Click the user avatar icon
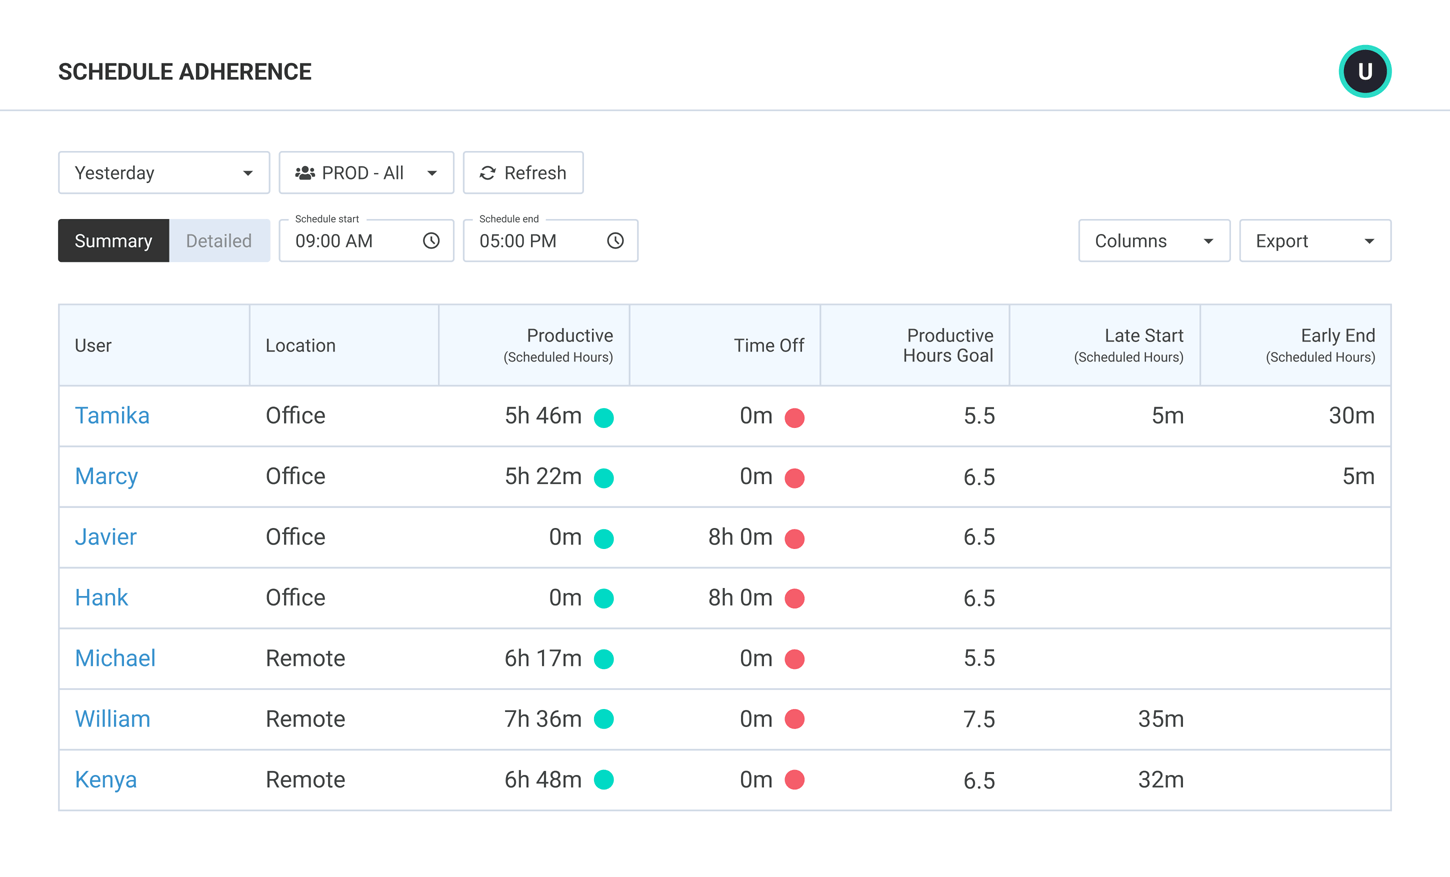Viewport: 1450px width, 877px height. (1364, 71)
